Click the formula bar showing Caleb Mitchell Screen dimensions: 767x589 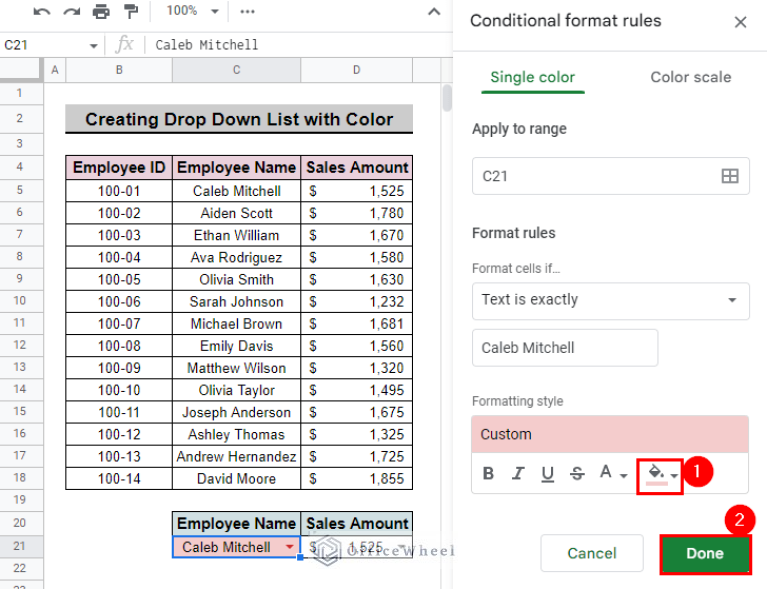click(x=298, y=45)
